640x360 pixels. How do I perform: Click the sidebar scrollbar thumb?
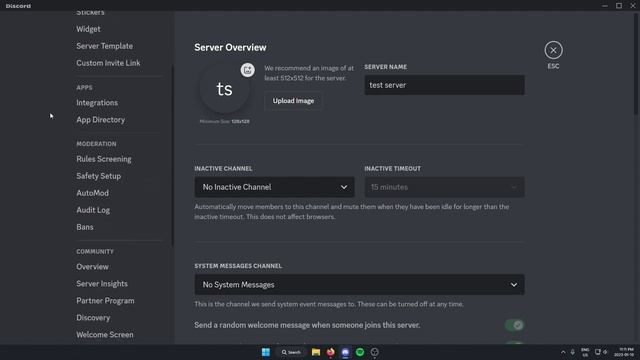coord(172,155)
